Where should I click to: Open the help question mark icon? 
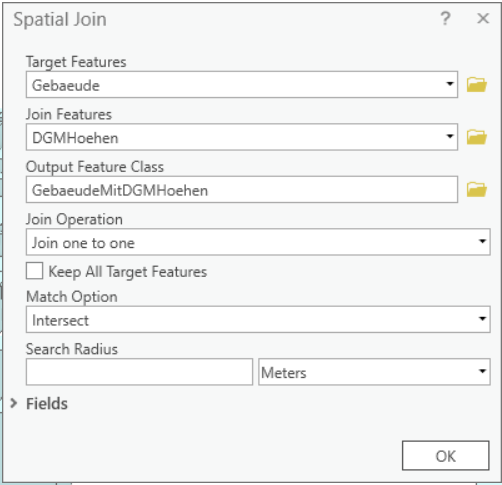[446, 18]
